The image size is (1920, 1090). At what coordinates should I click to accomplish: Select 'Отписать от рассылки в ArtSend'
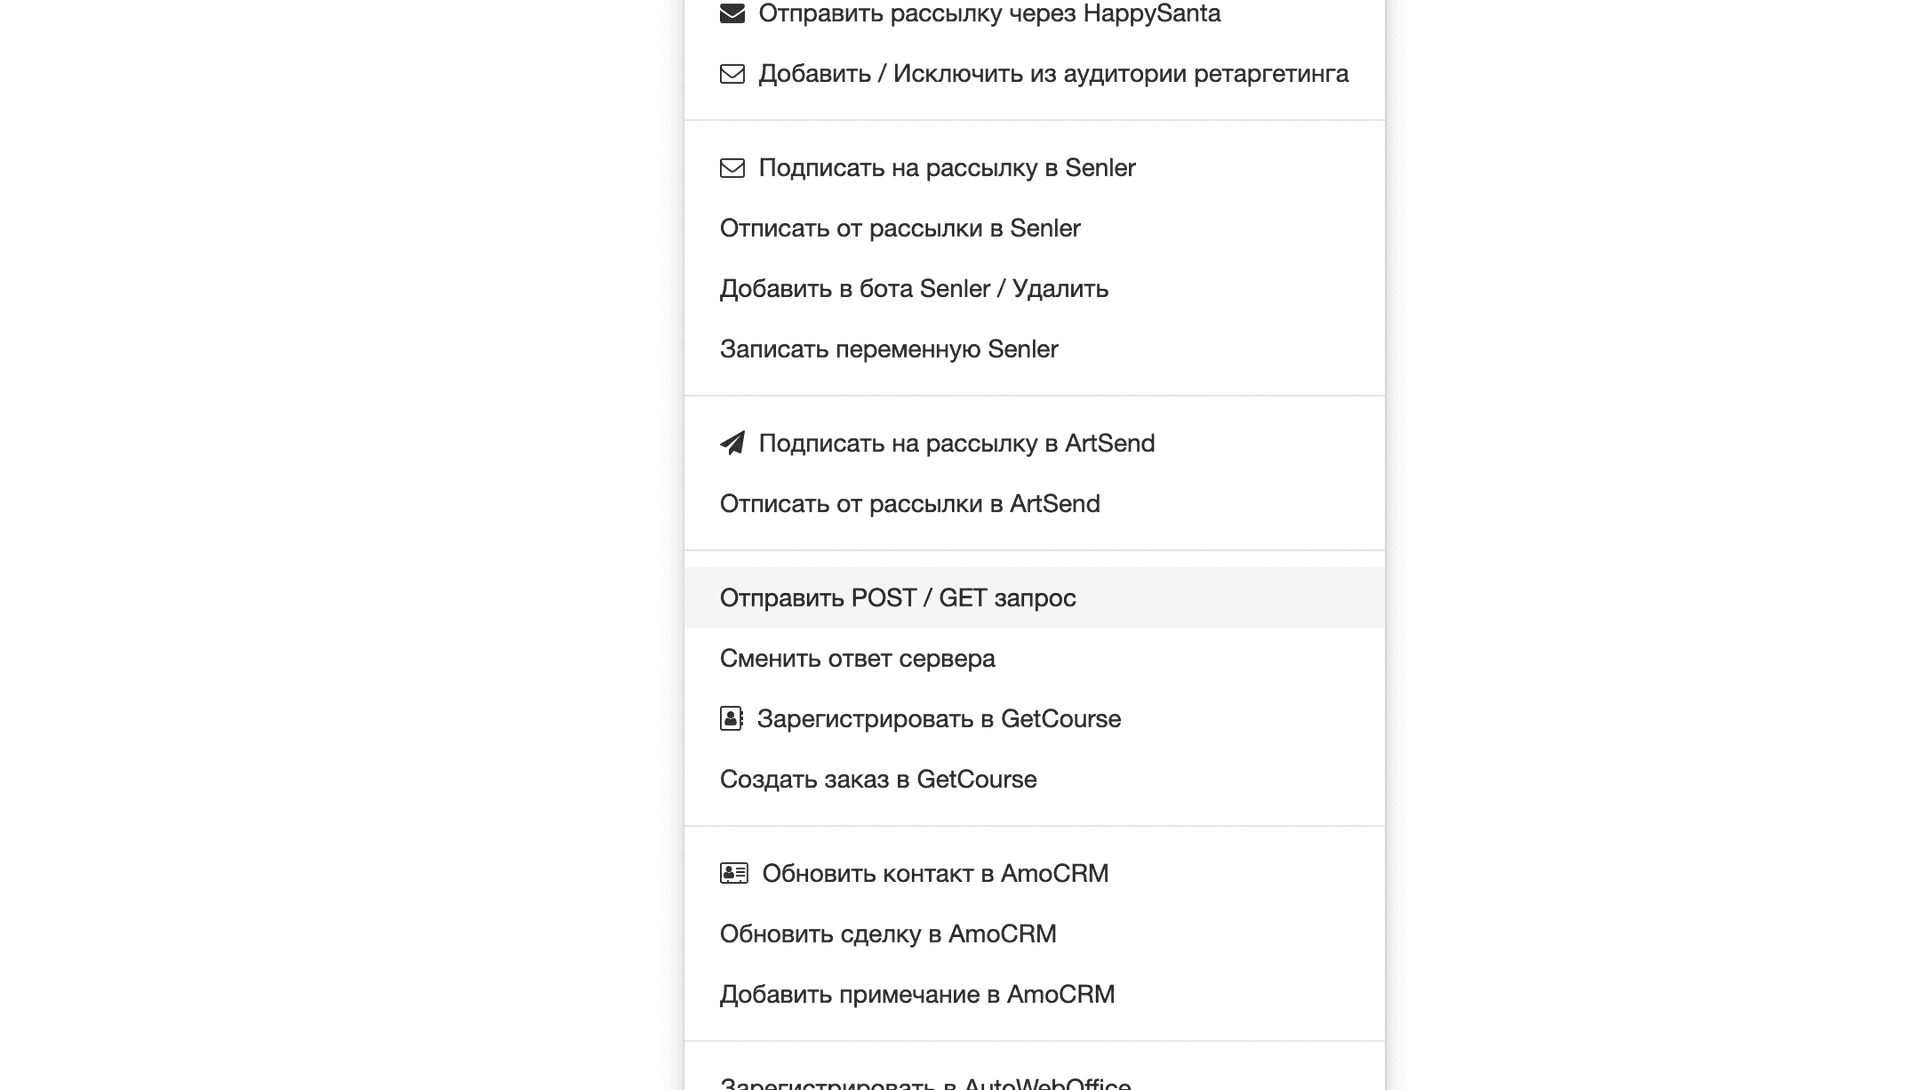click(x=909, y=504)
